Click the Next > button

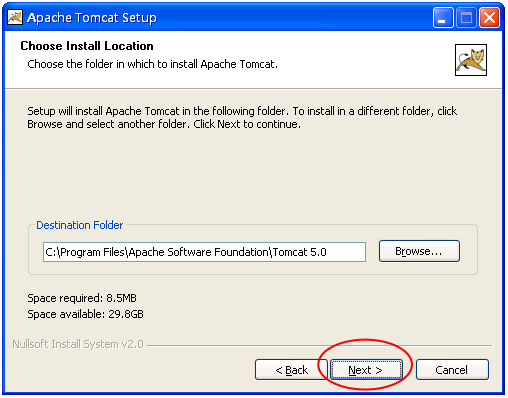366,370
